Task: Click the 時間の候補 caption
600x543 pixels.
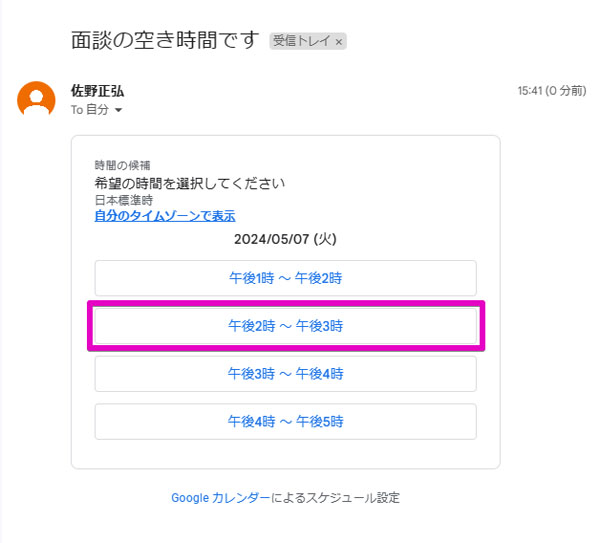Action: pos(122,165)
